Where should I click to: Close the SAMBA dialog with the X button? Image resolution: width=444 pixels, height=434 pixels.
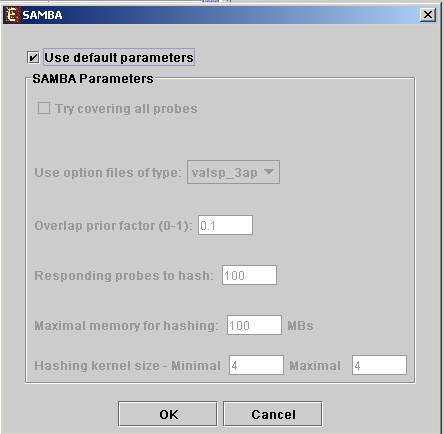(428, 15)
